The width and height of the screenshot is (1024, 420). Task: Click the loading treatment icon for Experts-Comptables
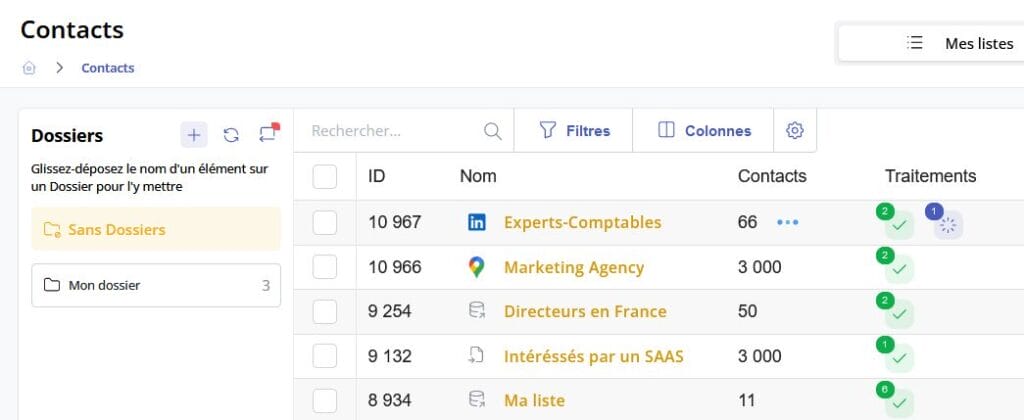coord(948,225)
